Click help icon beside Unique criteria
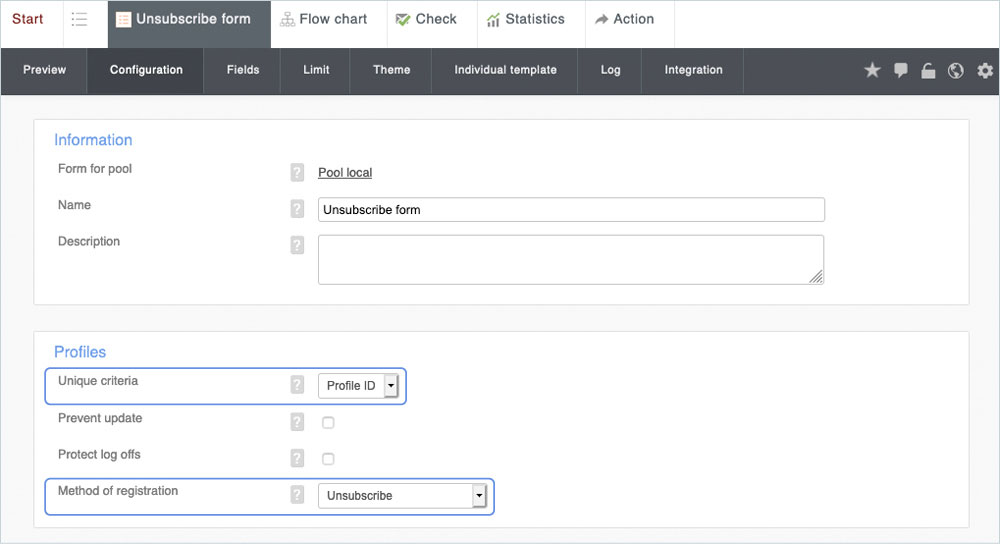Screen dimensions: 1000x544 297,385
